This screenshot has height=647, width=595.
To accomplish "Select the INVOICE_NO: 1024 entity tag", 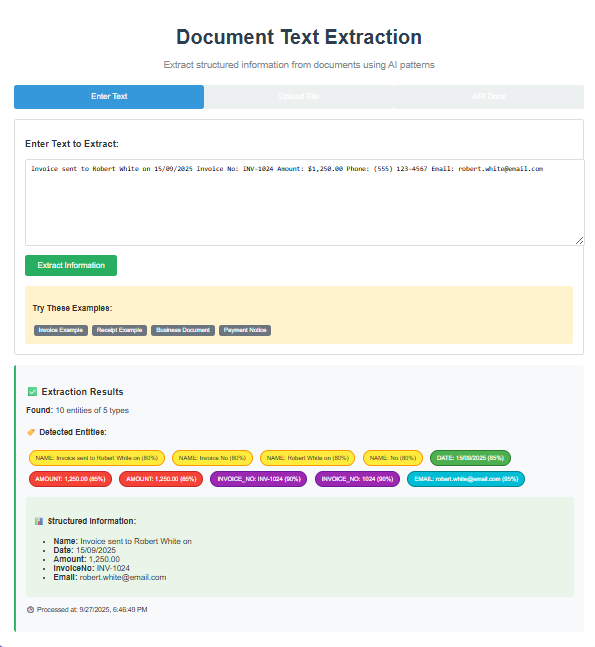I will [x=357, y=479].
